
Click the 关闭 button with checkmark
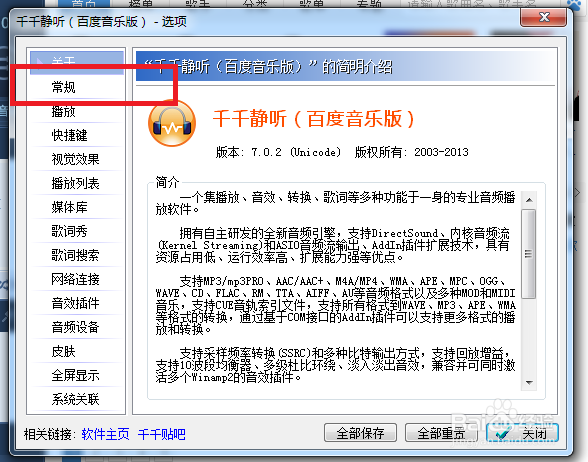pos(522,433)
